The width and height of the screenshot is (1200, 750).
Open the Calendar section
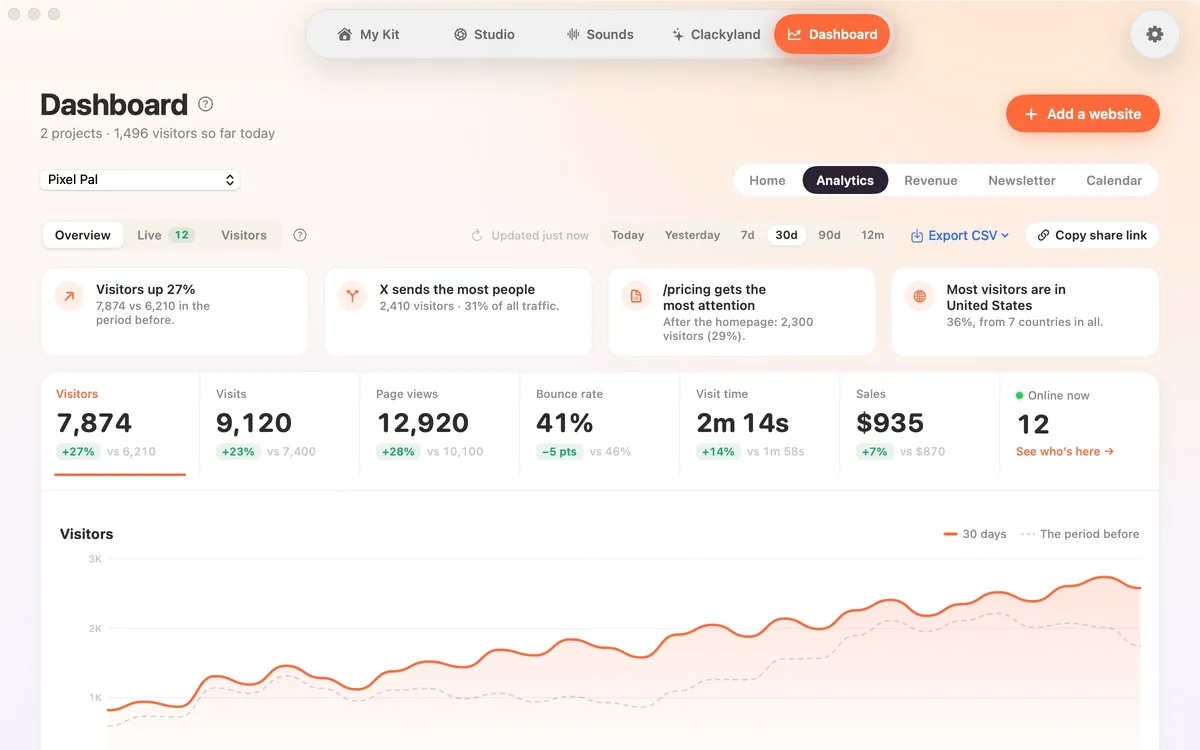(1114, 180)
